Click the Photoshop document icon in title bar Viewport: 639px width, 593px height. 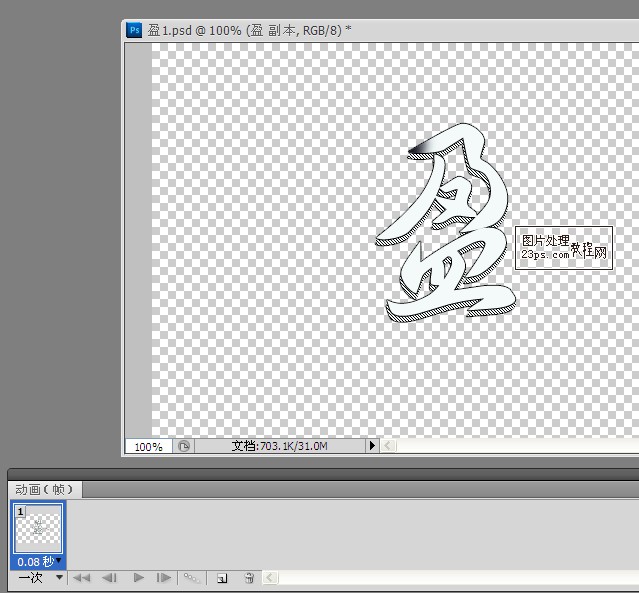134,30
